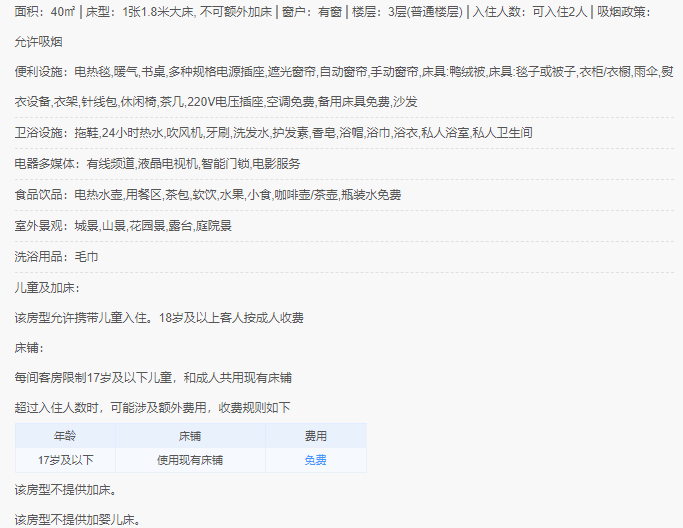Click the 有线频道 text

111,163
